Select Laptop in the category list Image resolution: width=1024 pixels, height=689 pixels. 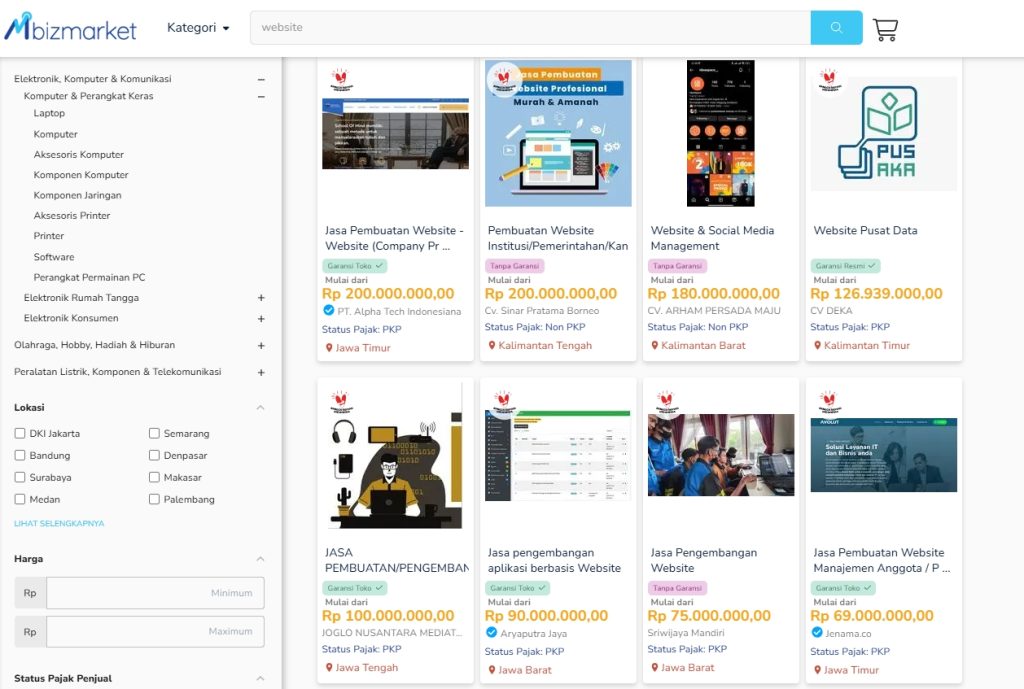49,114
